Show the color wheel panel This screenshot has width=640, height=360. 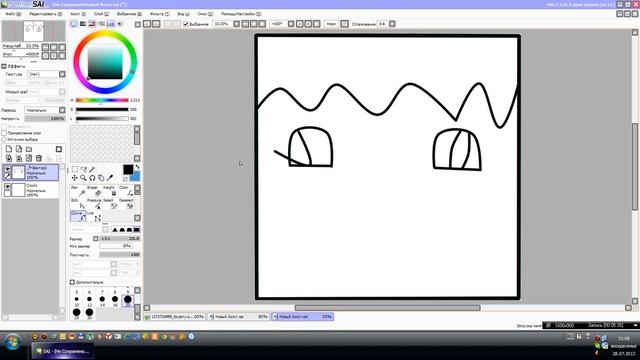tap(74, 24)
